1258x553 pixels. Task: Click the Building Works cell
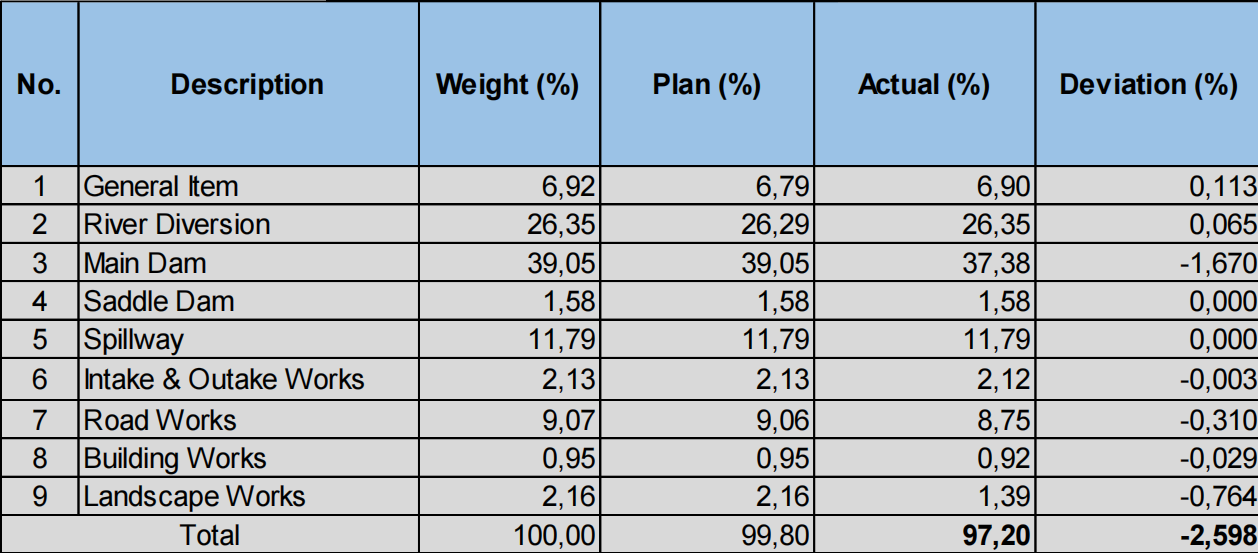(x=248, y=457)
